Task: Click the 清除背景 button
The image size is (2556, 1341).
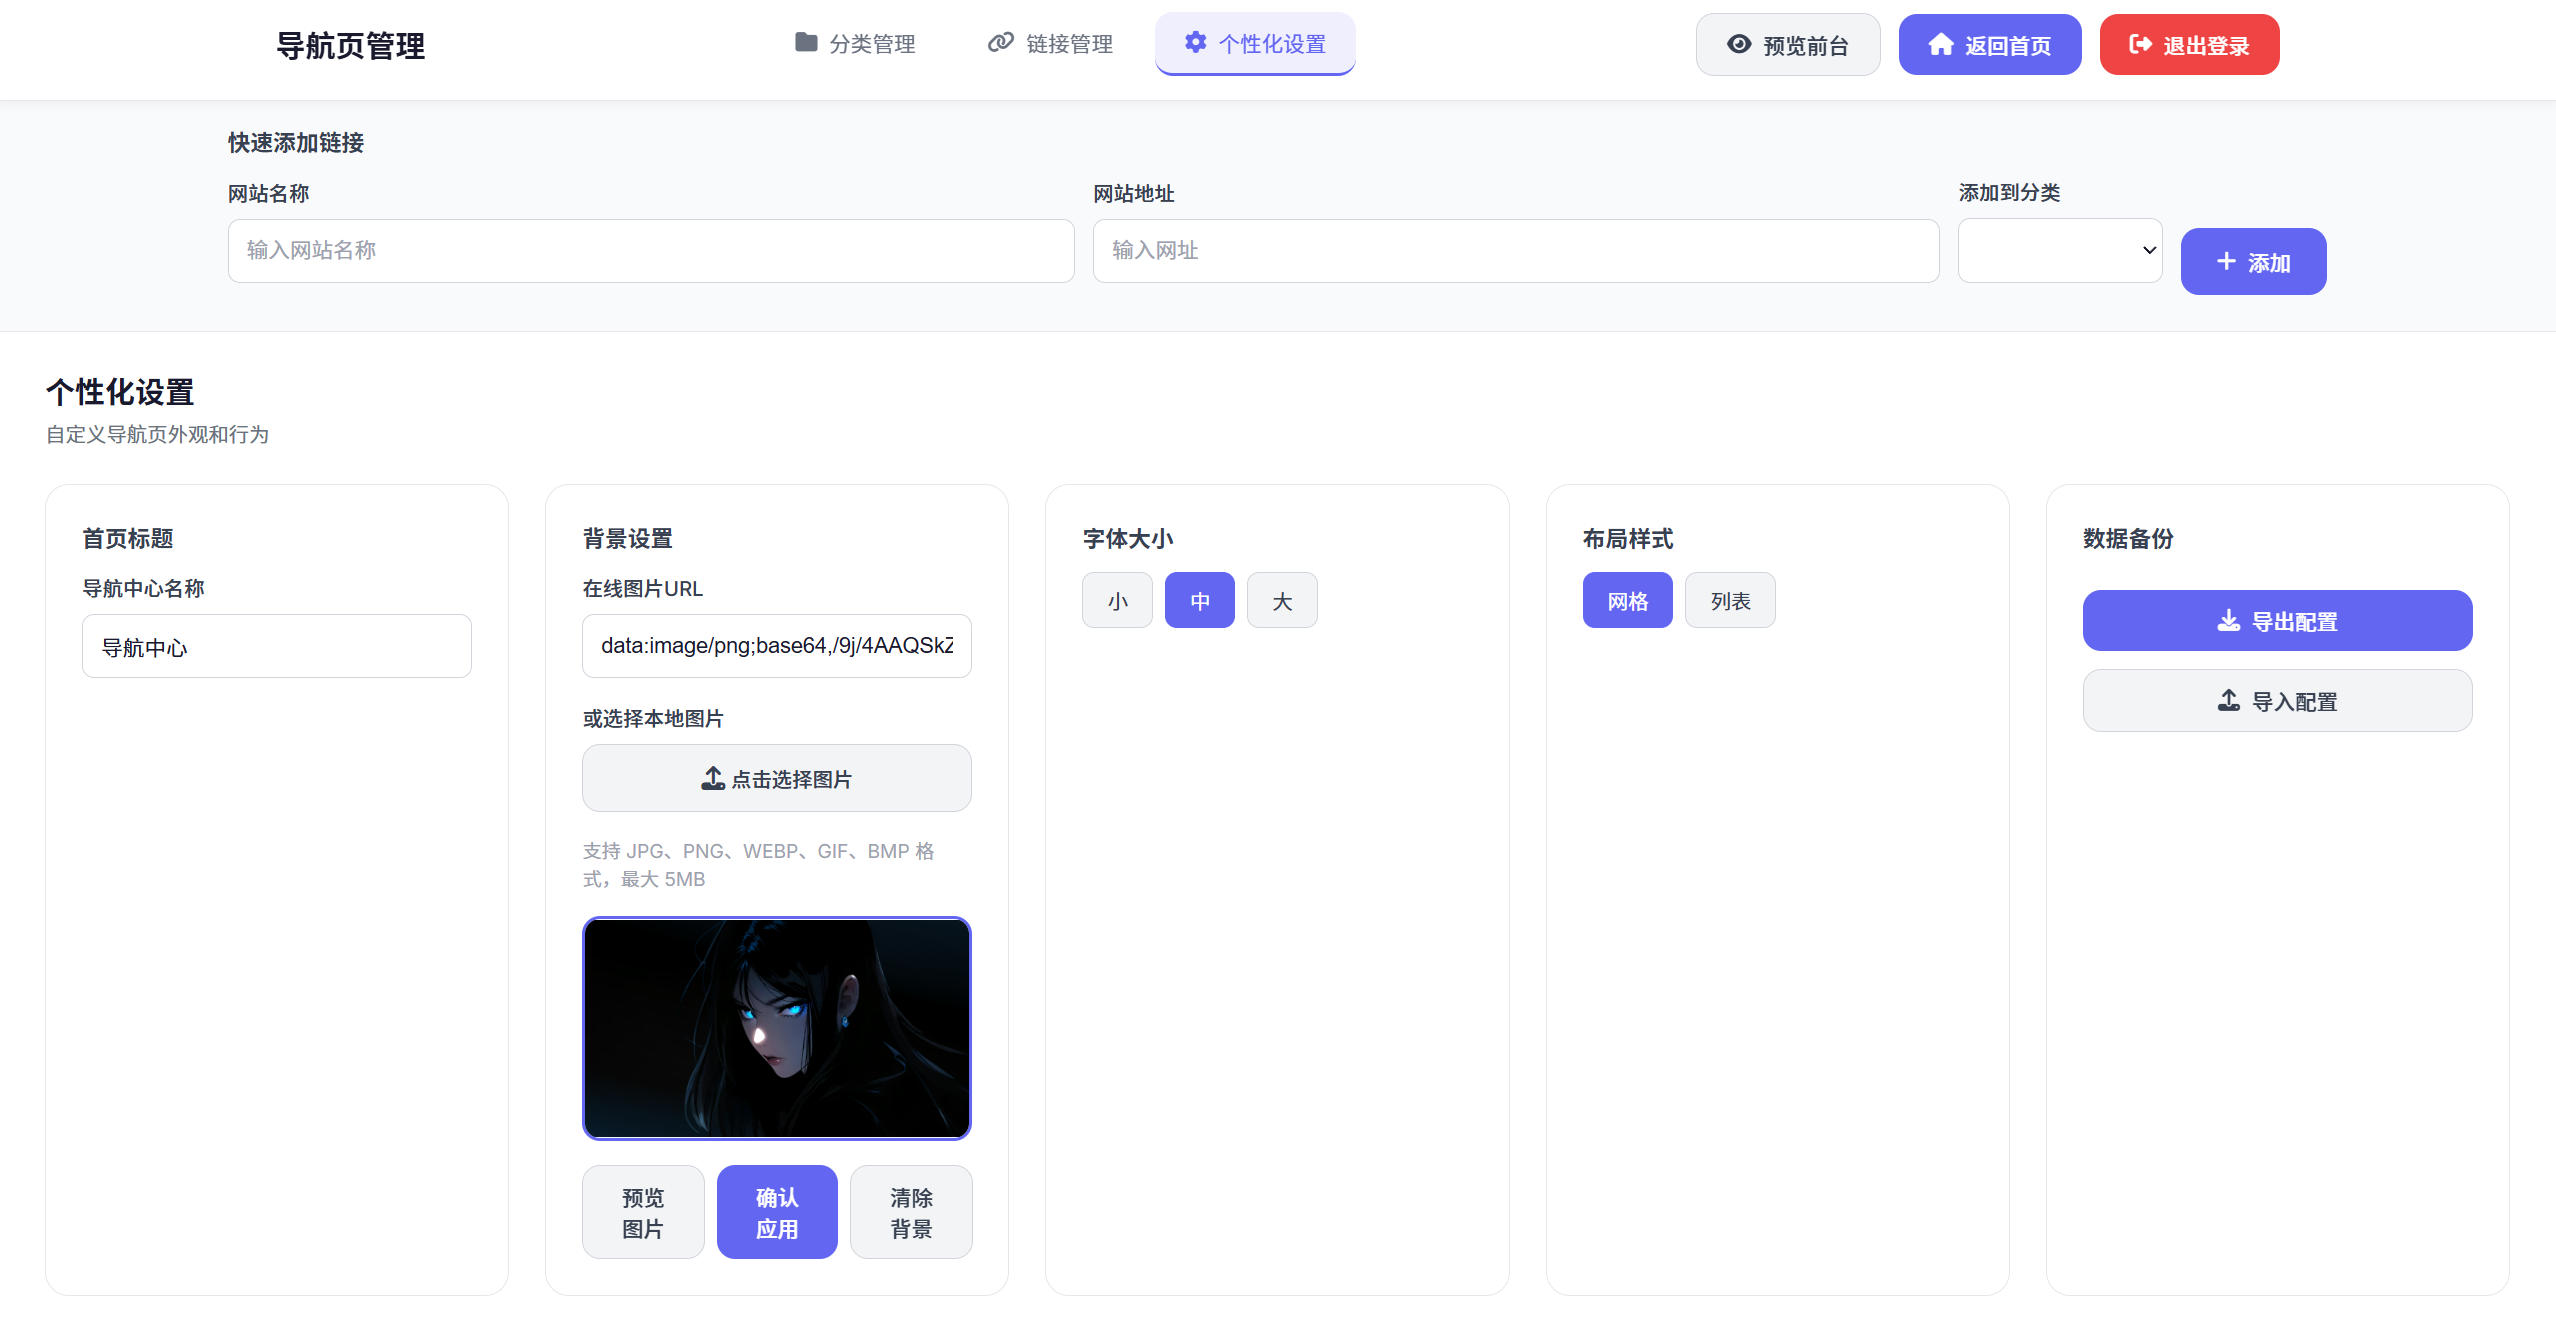Action: coord(911,1212)
